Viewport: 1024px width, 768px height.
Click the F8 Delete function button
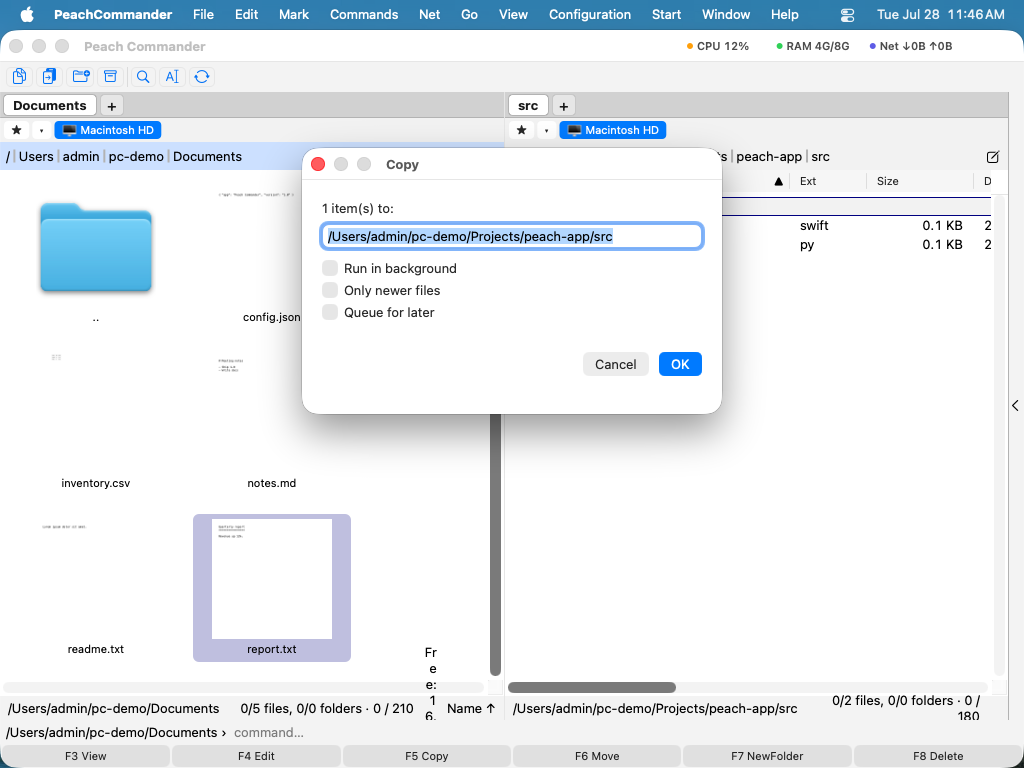[938, 756]
